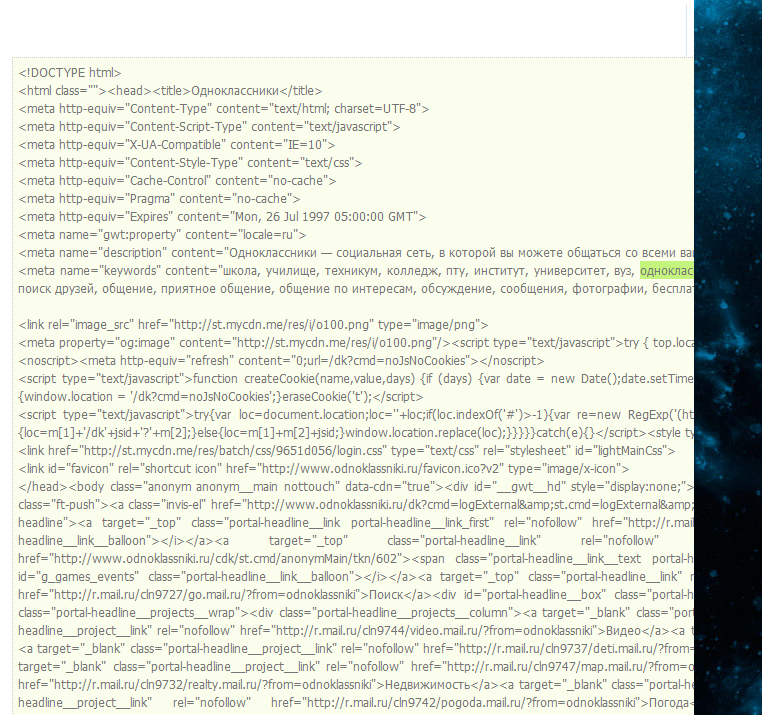Click the "try{var loc=document.location" script line
The width and height of the screenshot is (762, 715).
356,415
